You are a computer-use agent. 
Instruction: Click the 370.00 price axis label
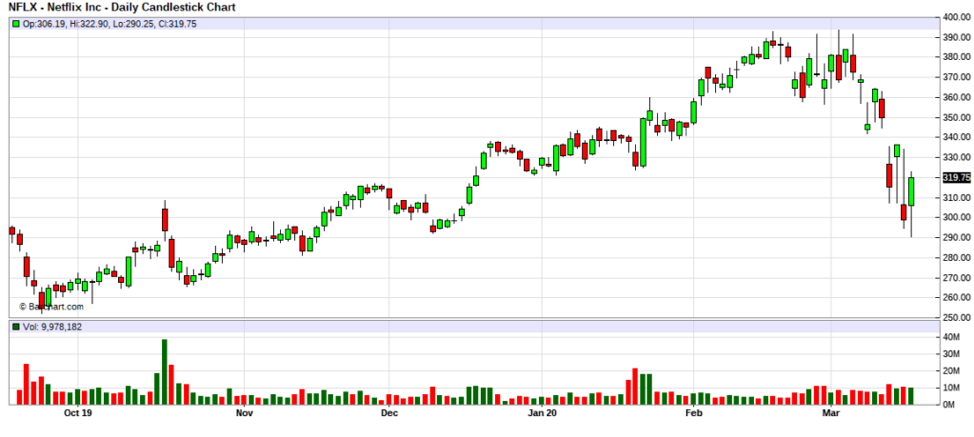pos(957,78)
